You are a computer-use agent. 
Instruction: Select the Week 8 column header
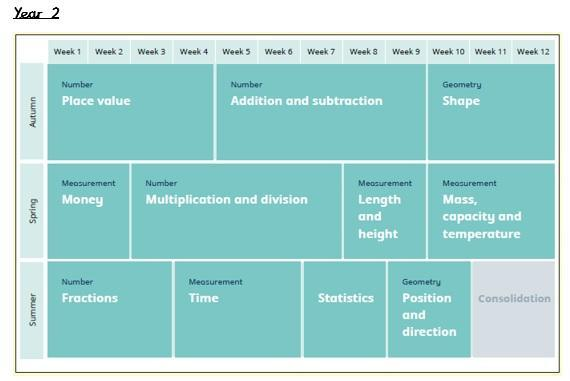364,52
